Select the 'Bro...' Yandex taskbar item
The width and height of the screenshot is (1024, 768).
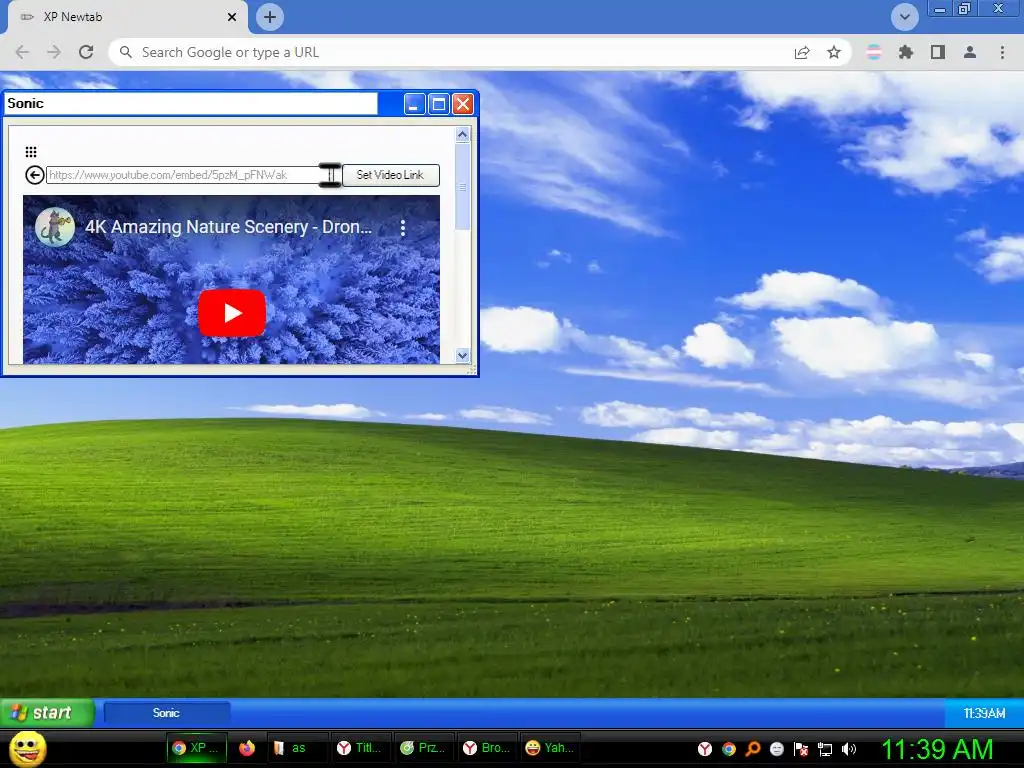(487, 748)
